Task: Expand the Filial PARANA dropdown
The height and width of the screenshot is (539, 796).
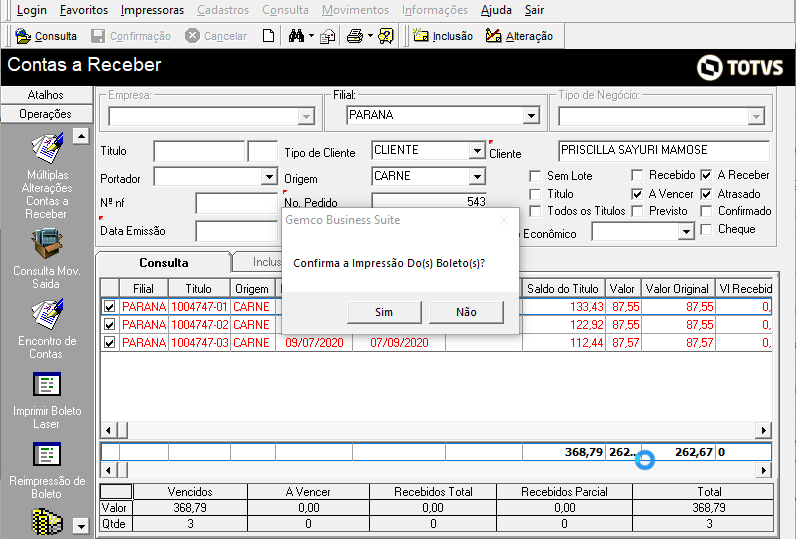Action: coord(531,116)
